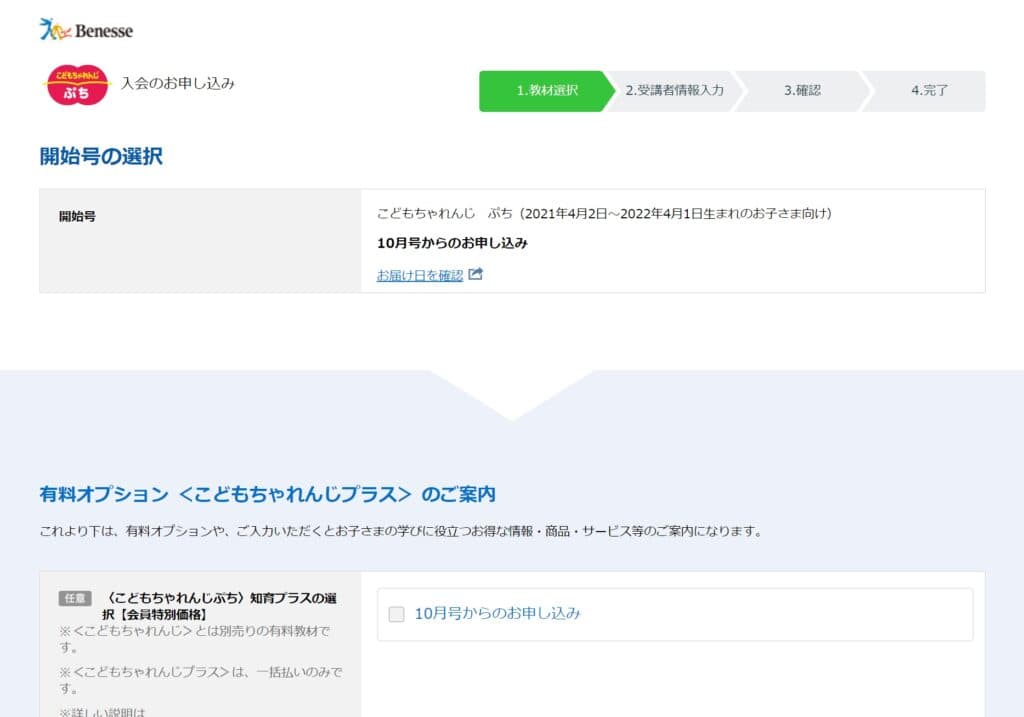Click the 知育プラスの選択【会員特別価格】label
Screen dimensions: 1024x717
(x=220, y=606)
